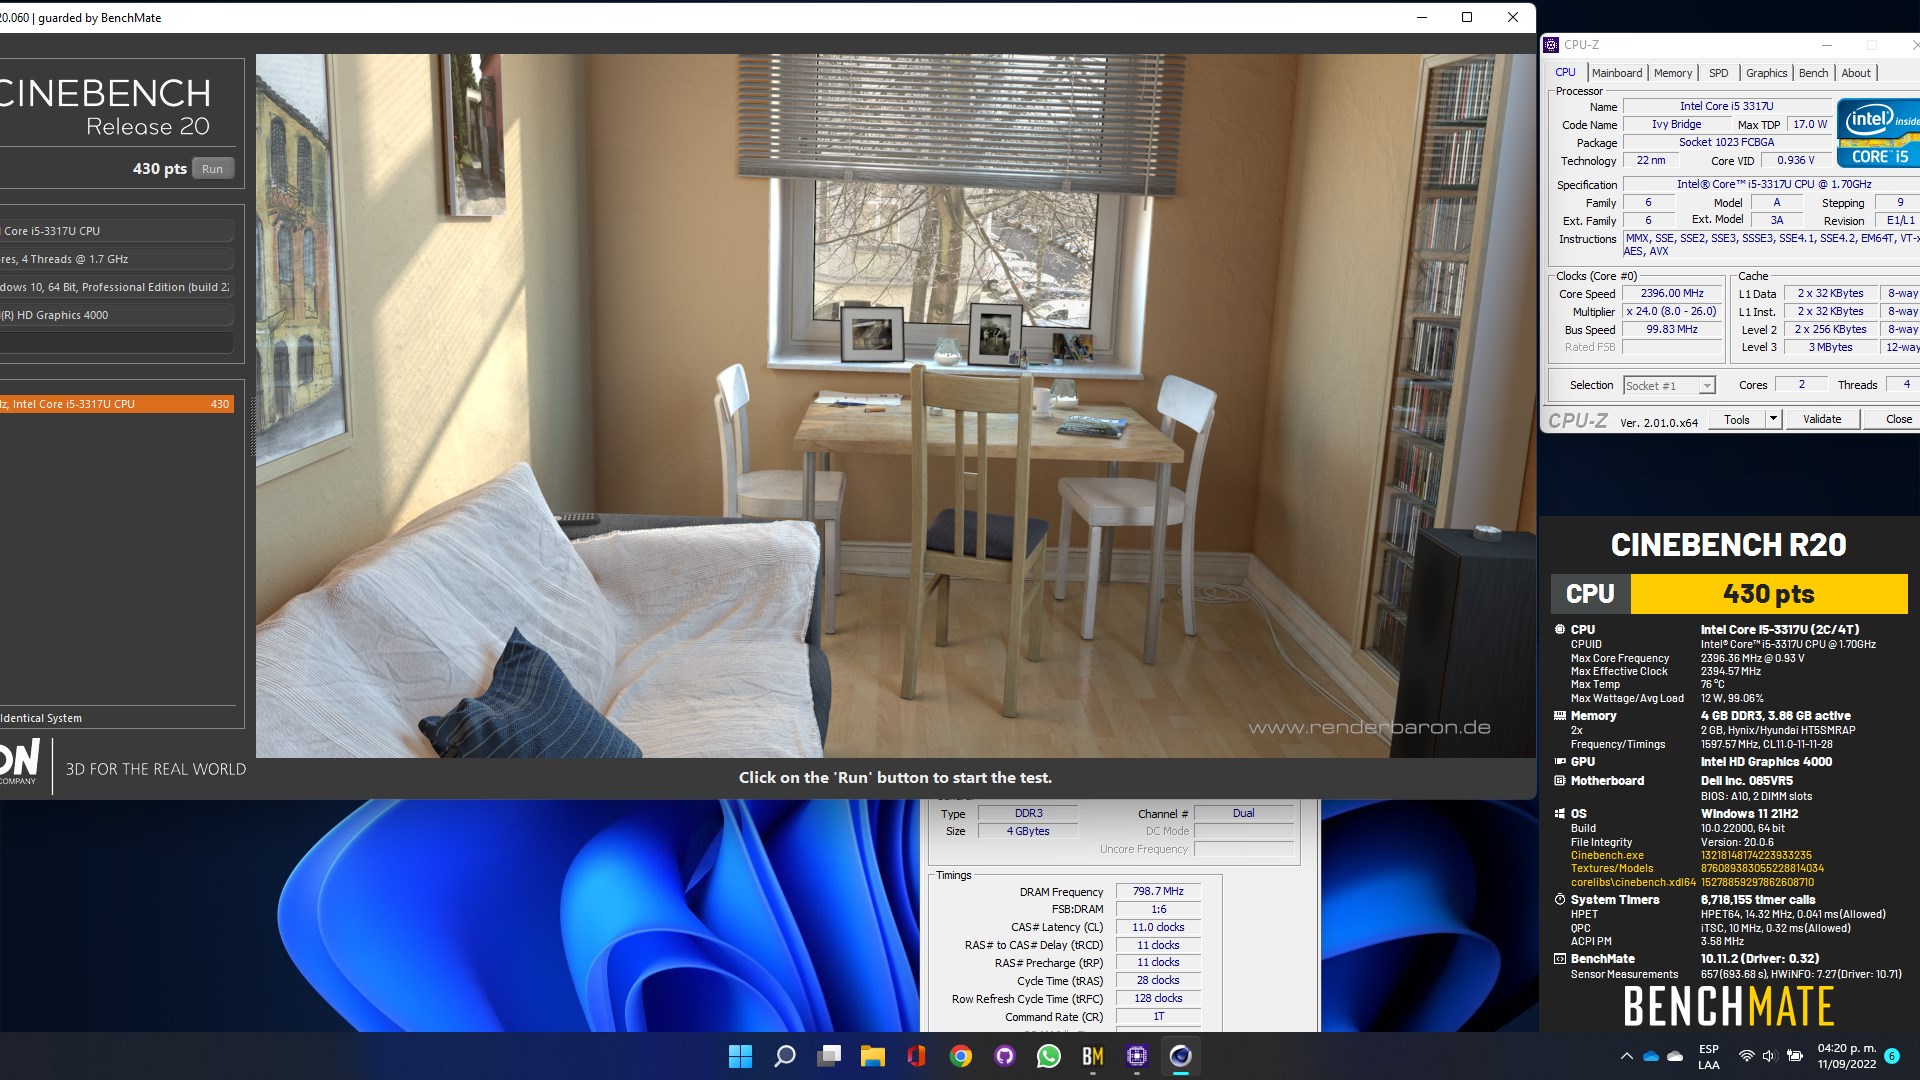Click the Motherboard icon in BenchMate panel
Image resolution: width=1920 pixels, height=1080 pixels.
click(x=1559, y=781)
